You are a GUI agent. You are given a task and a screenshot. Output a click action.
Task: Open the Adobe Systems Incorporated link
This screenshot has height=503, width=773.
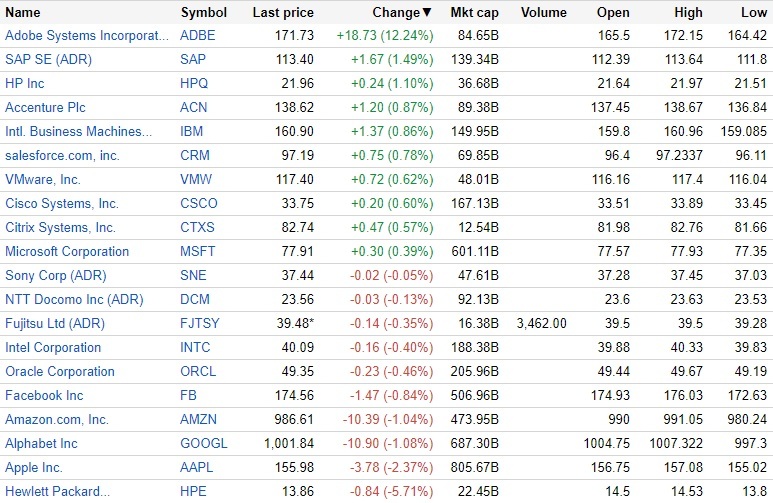click(x=86, y=35)
